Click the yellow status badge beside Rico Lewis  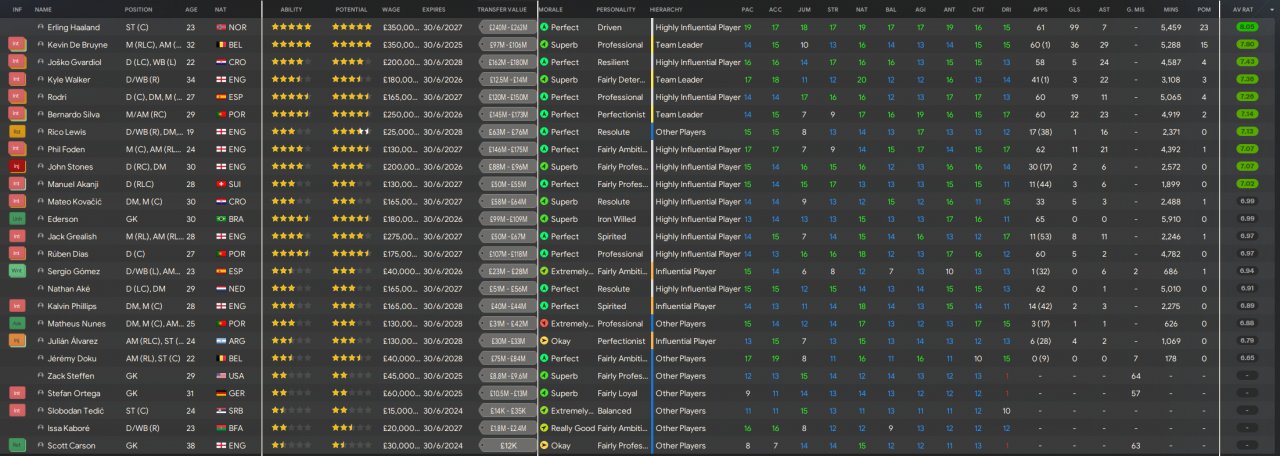(x=17, y=132)
